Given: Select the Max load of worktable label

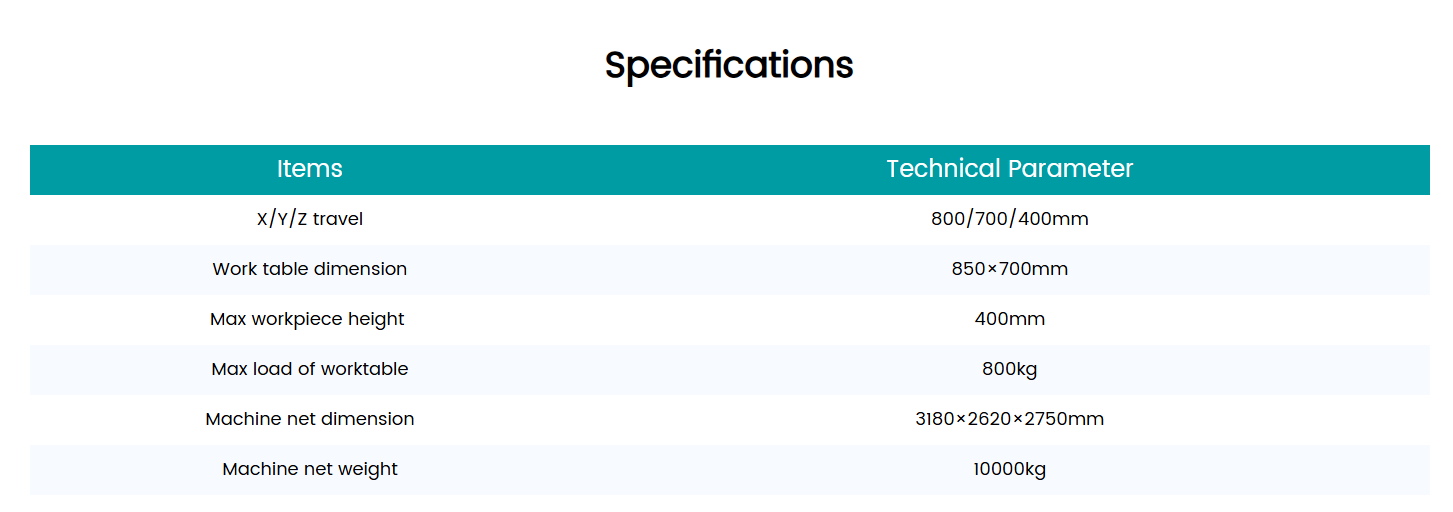Looking at the screenshot, I should coord(309,369).
